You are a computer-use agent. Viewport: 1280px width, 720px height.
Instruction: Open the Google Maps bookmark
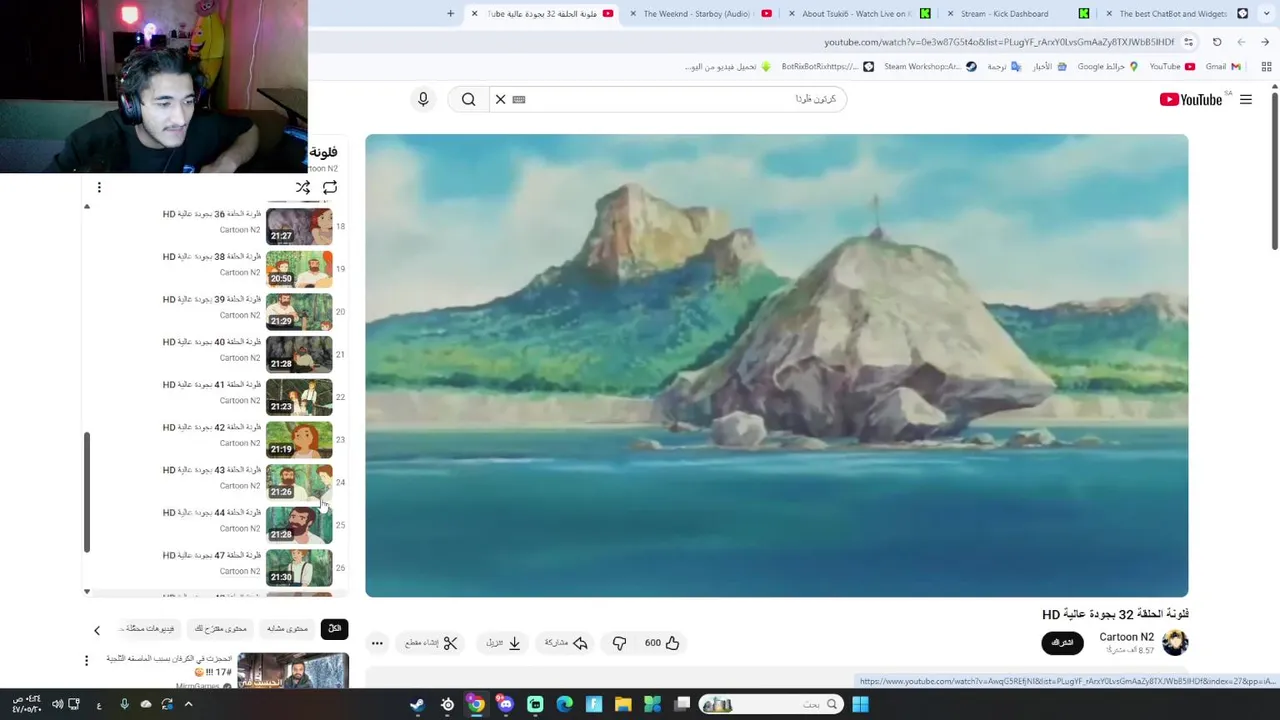(x=1107, y=67)
